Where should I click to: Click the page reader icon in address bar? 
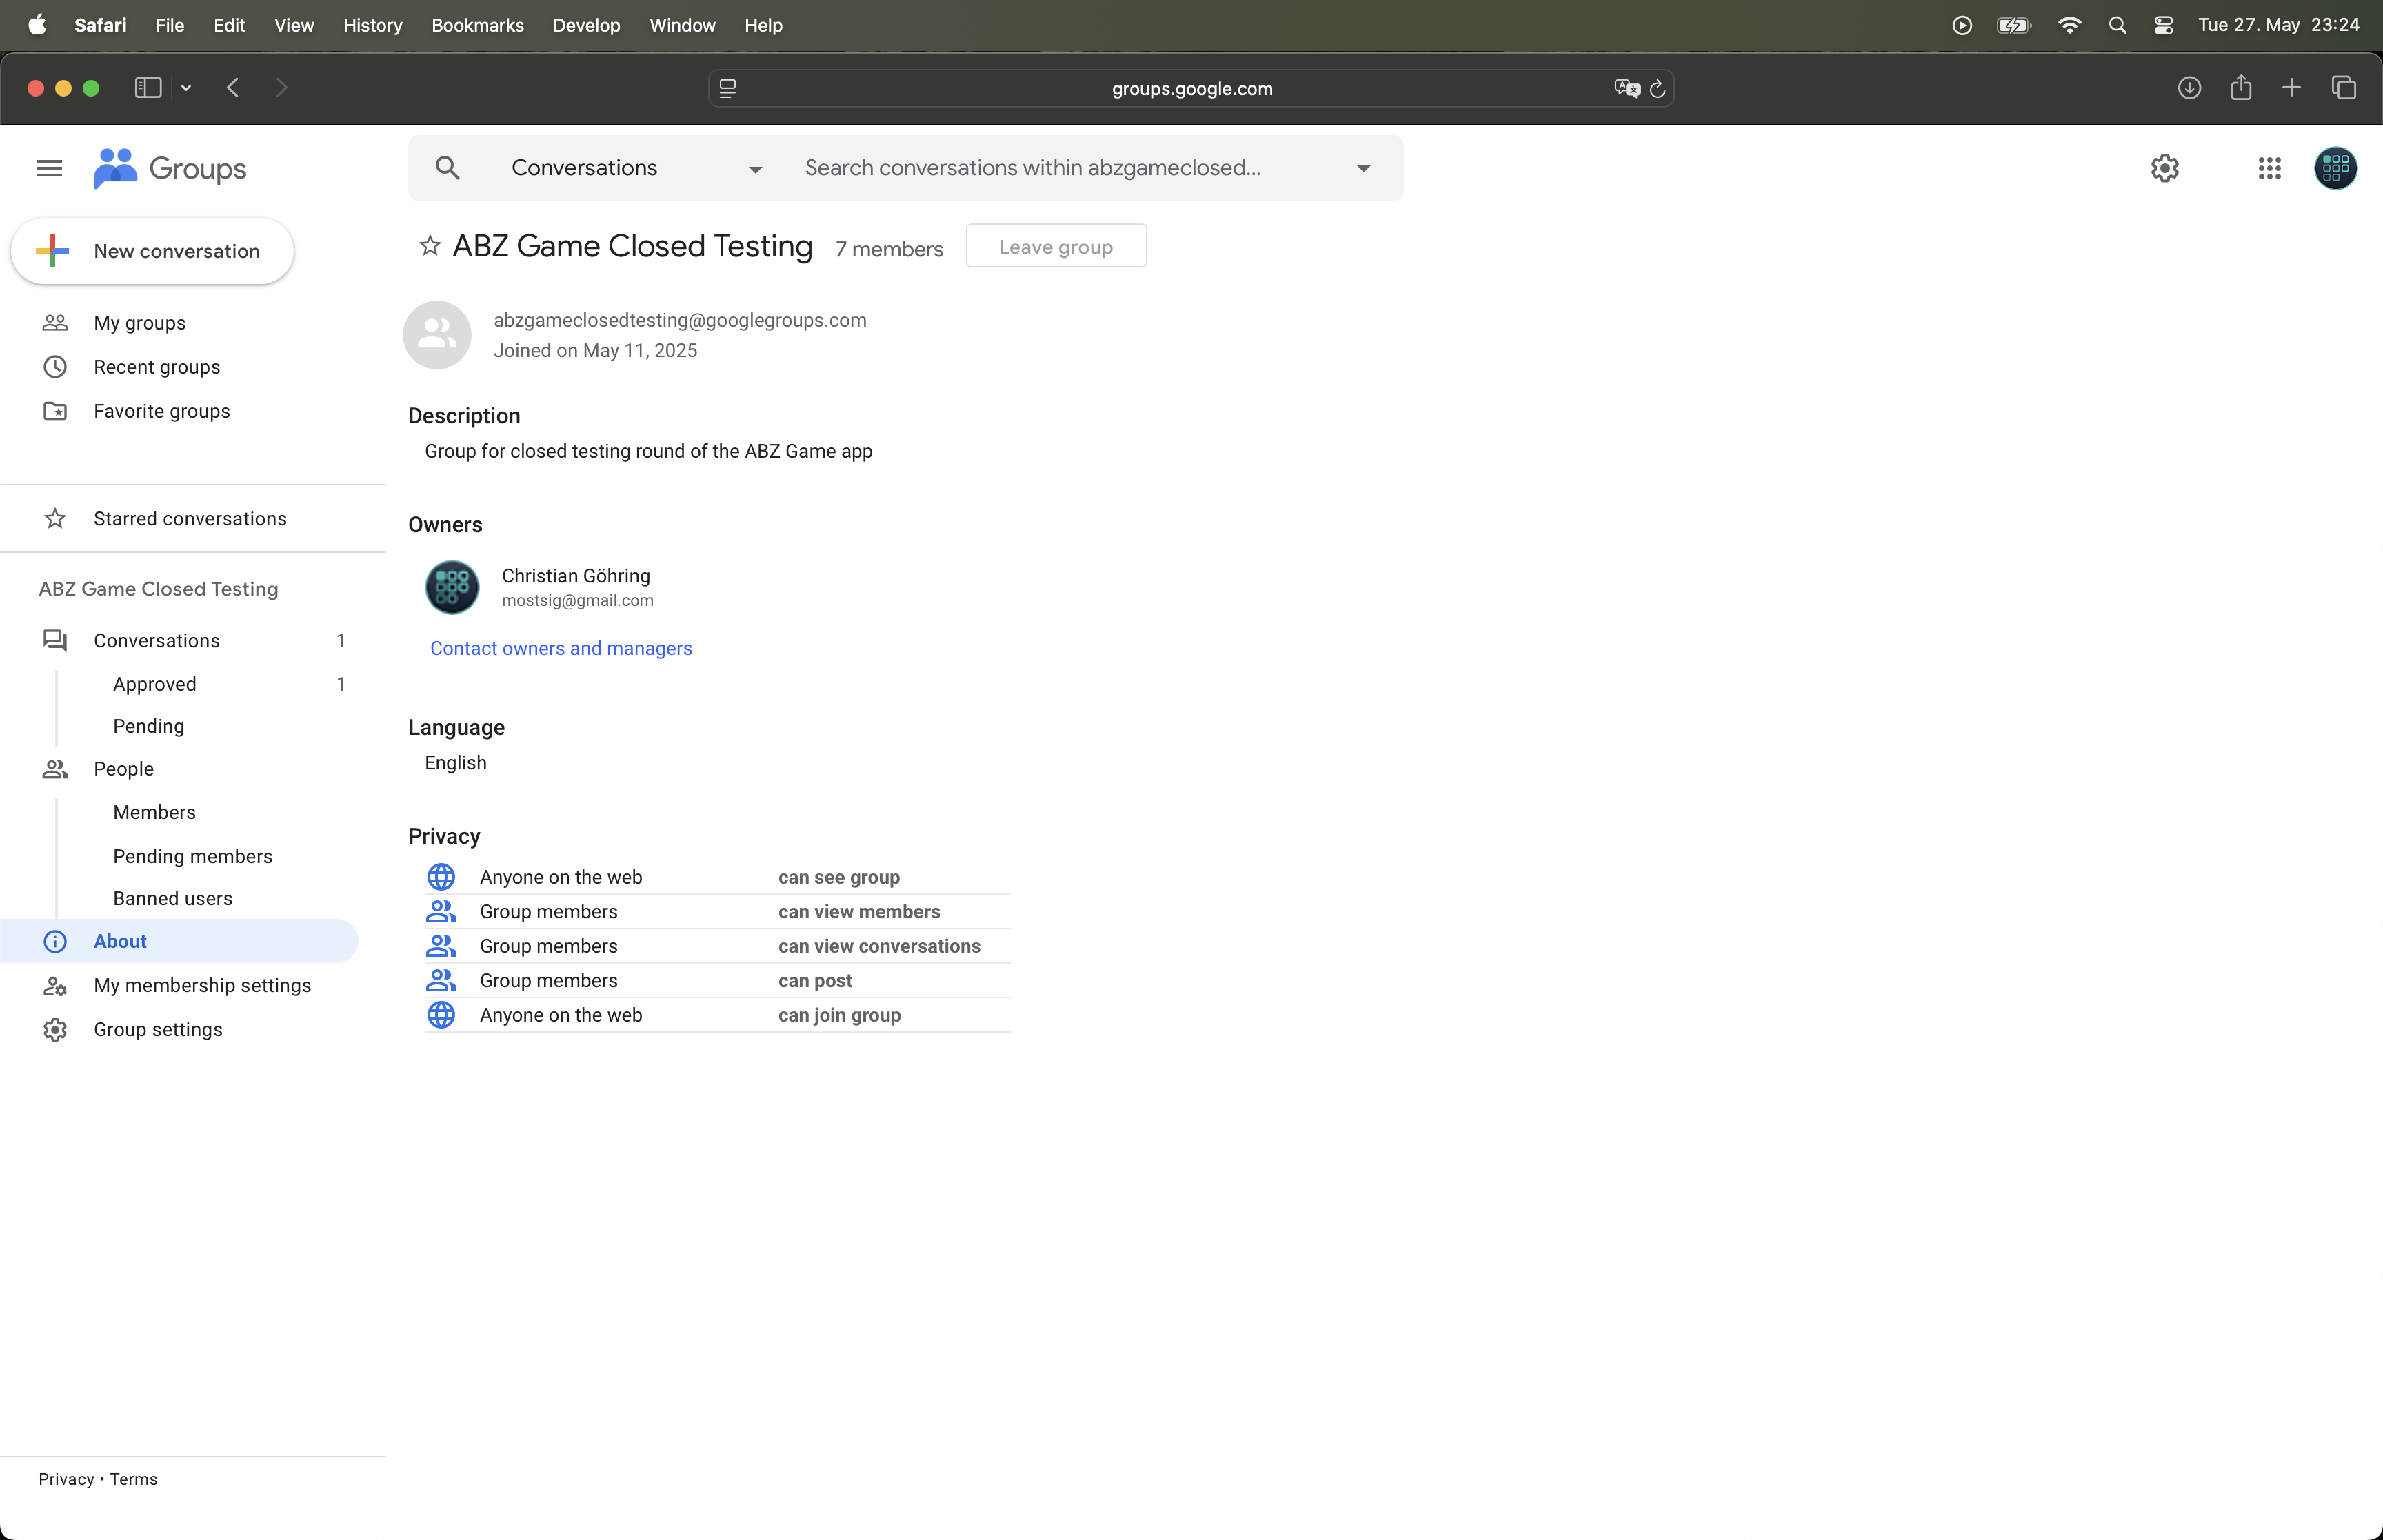coord(728,88)
